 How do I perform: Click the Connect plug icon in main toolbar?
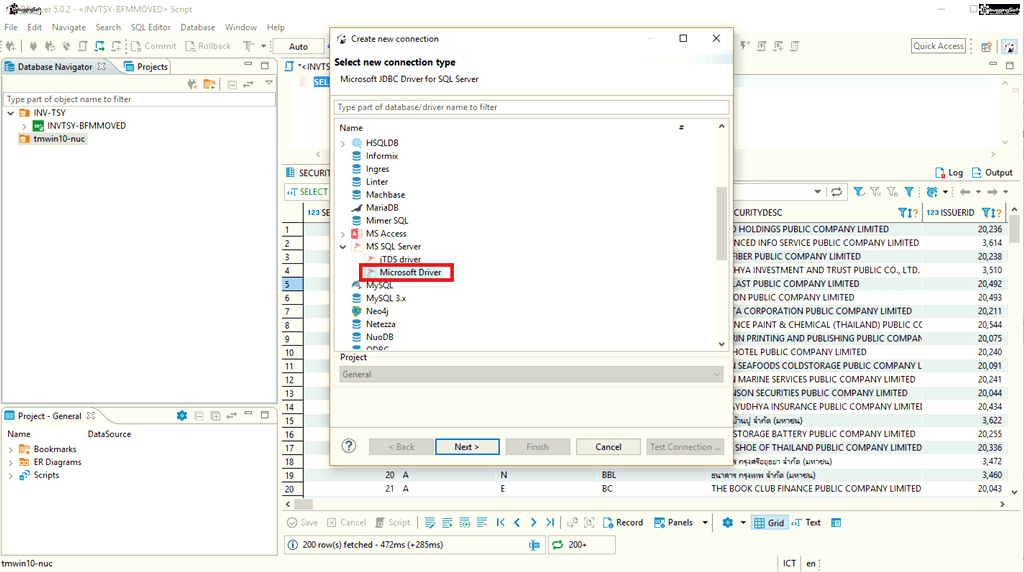[33, 46]
